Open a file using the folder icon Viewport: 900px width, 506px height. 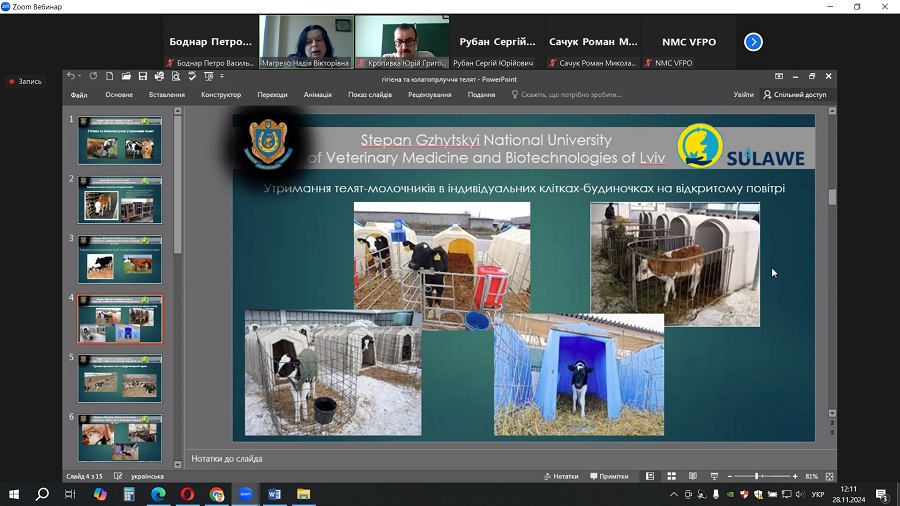[126, 76]
